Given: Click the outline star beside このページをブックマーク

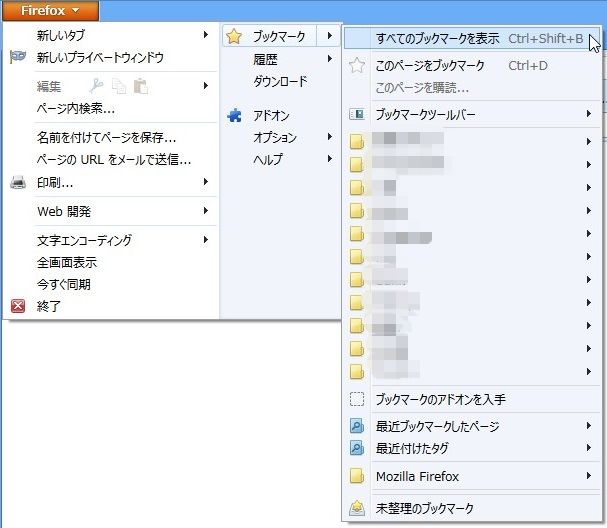Looking at the screenshot, I should pyautogui.click(x=357, y=65).
